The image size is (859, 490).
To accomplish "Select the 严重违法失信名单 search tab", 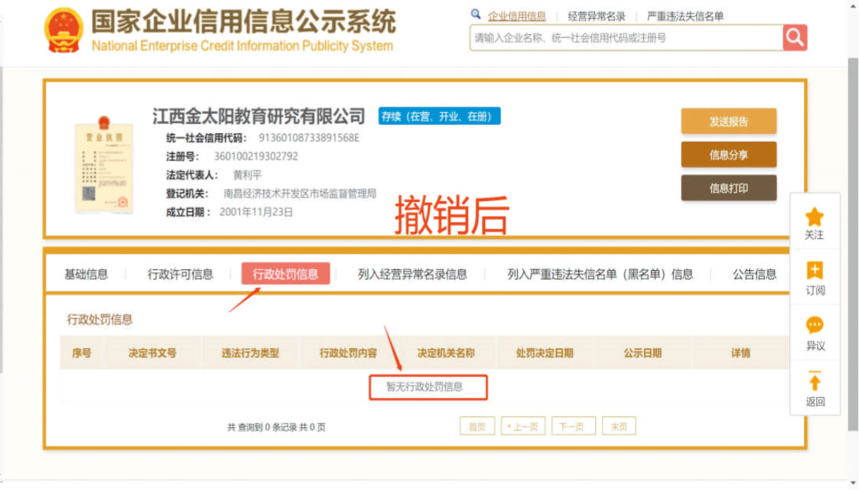I will click(x=685, y=16).
